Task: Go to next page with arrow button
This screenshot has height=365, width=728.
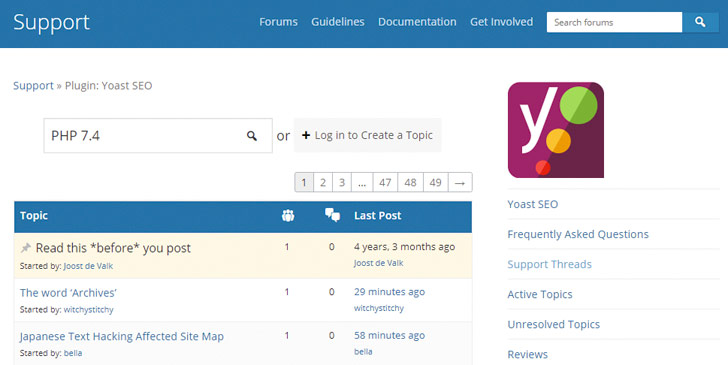Action: click(x=460, y=182)
